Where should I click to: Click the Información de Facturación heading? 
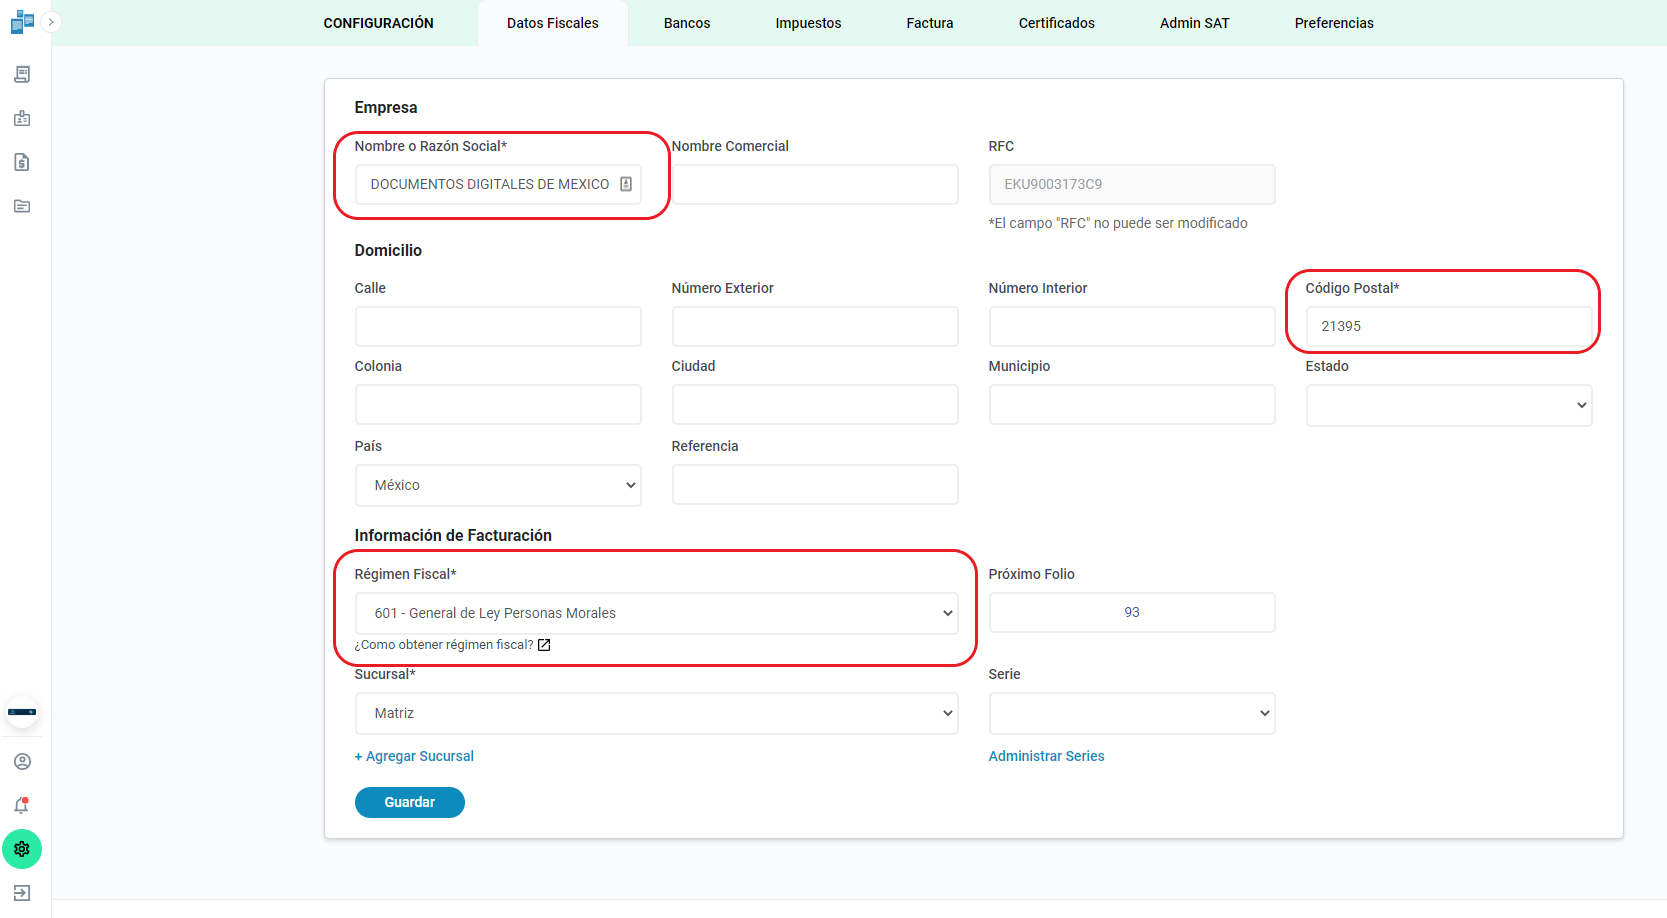453,536
